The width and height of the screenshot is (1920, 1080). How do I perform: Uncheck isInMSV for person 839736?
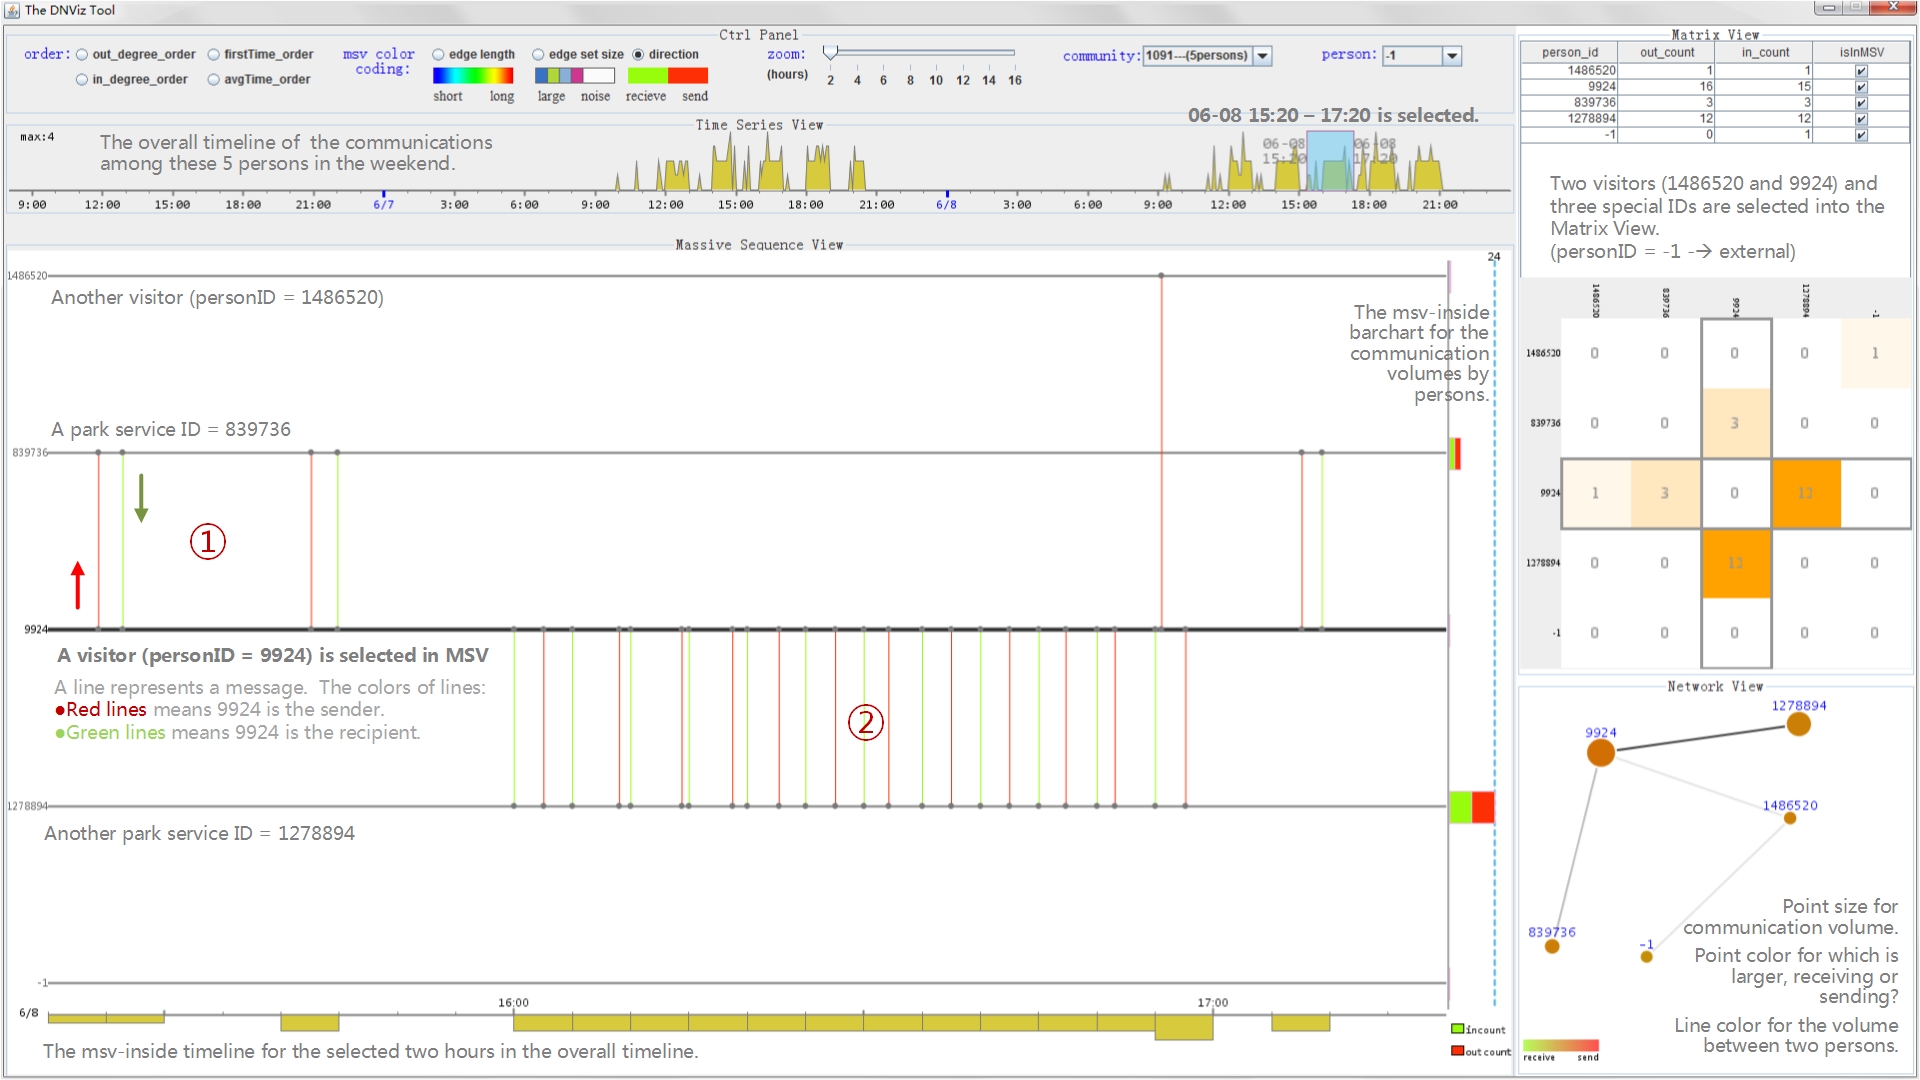click(1861, 103)
